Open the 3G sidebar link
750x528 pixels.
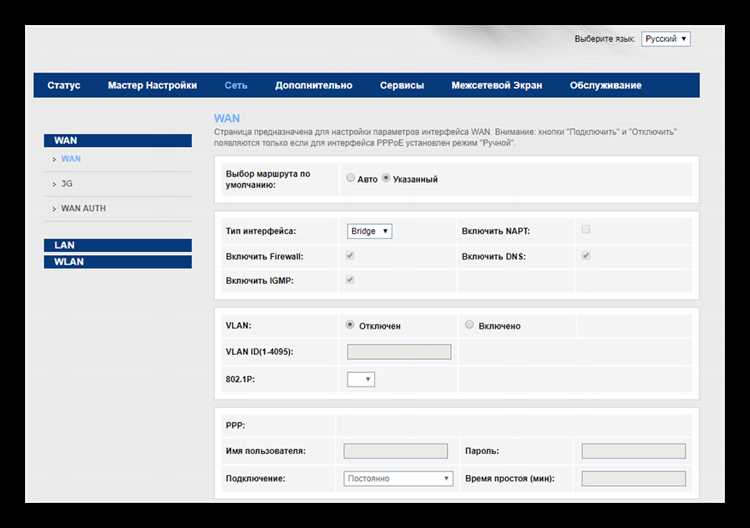(x=66, y=184)
